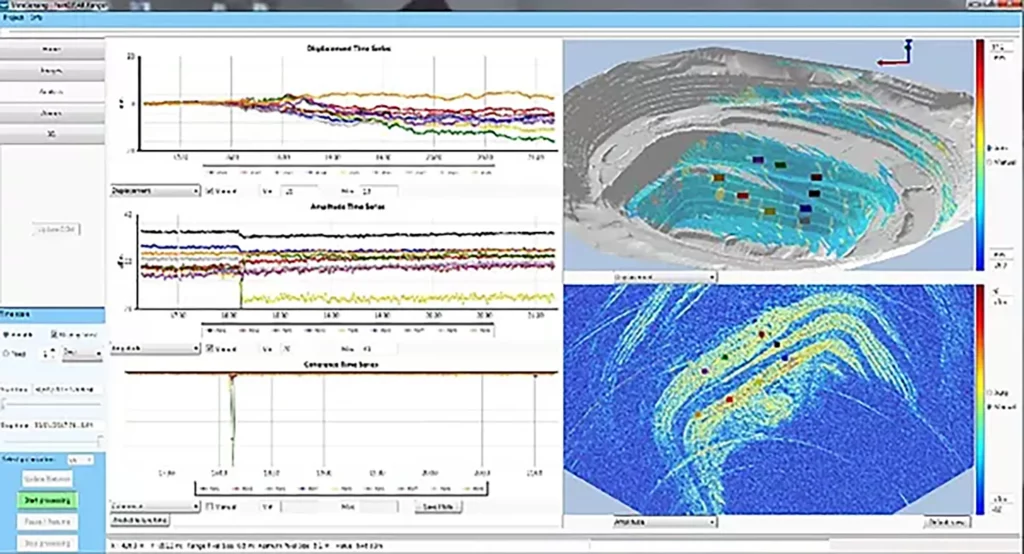This screenshot has height=554, width=1024.
Task: Select the Analysis section in left panel
Action: (x=52, y=92)
